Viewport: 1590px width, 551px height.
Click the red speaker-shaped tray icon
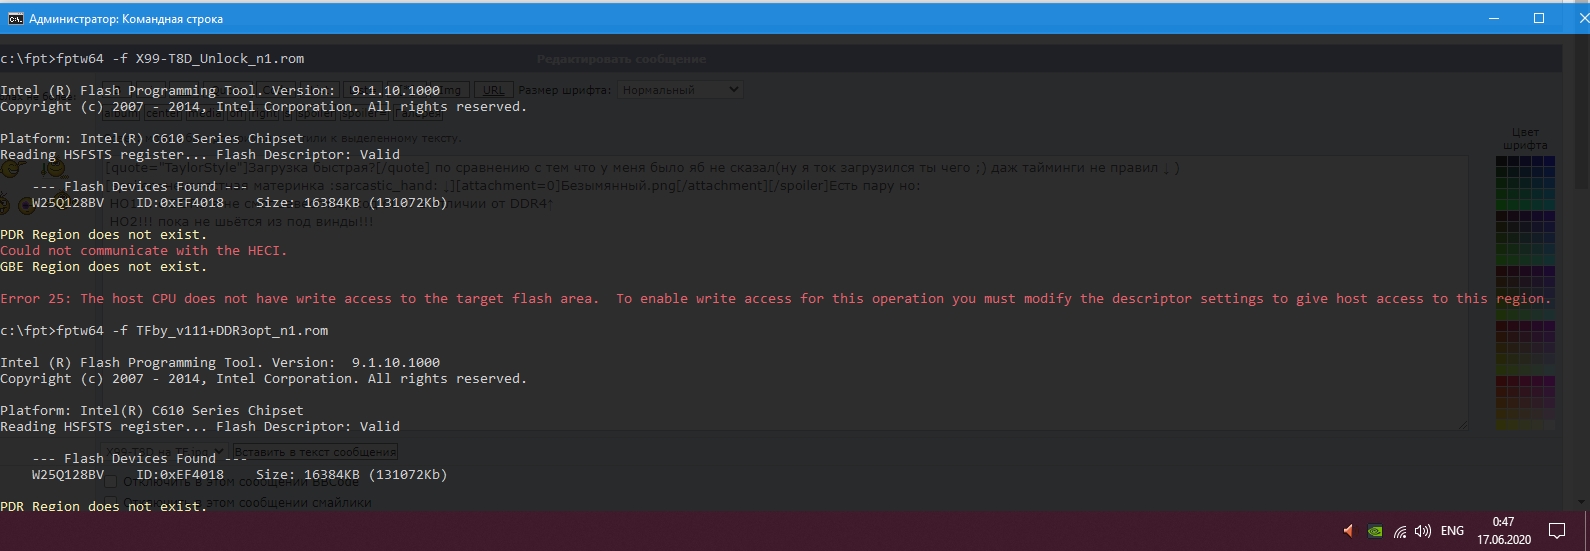[1349, 531]
